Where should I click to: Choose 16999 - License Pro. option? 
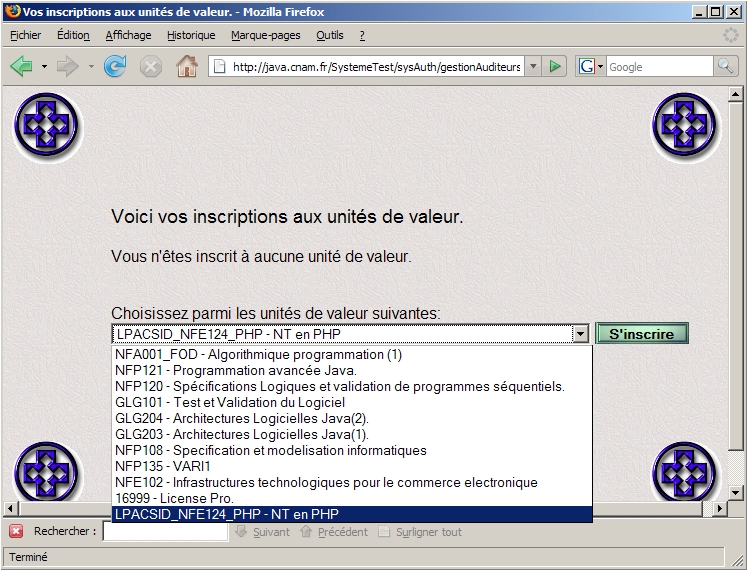[352, 498]
